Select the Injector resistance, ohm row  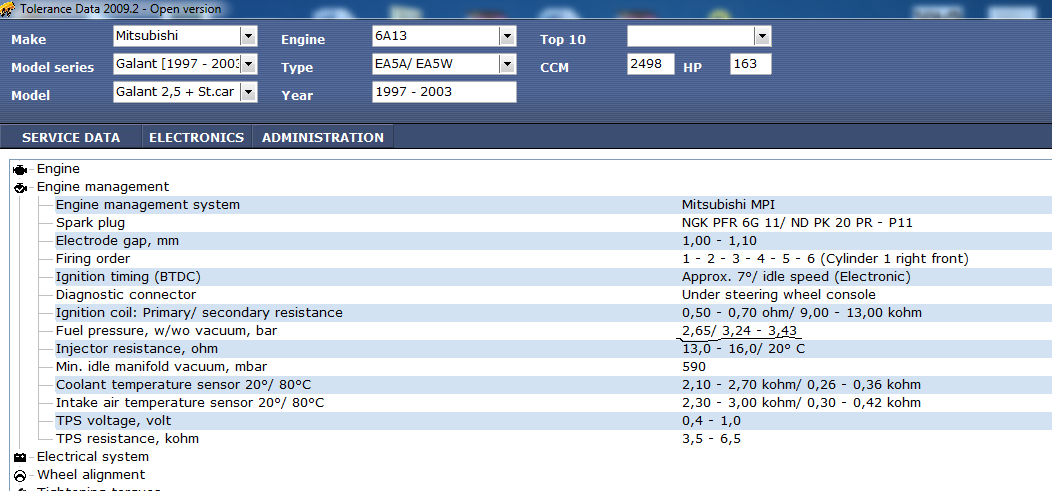tap(552, 349)
